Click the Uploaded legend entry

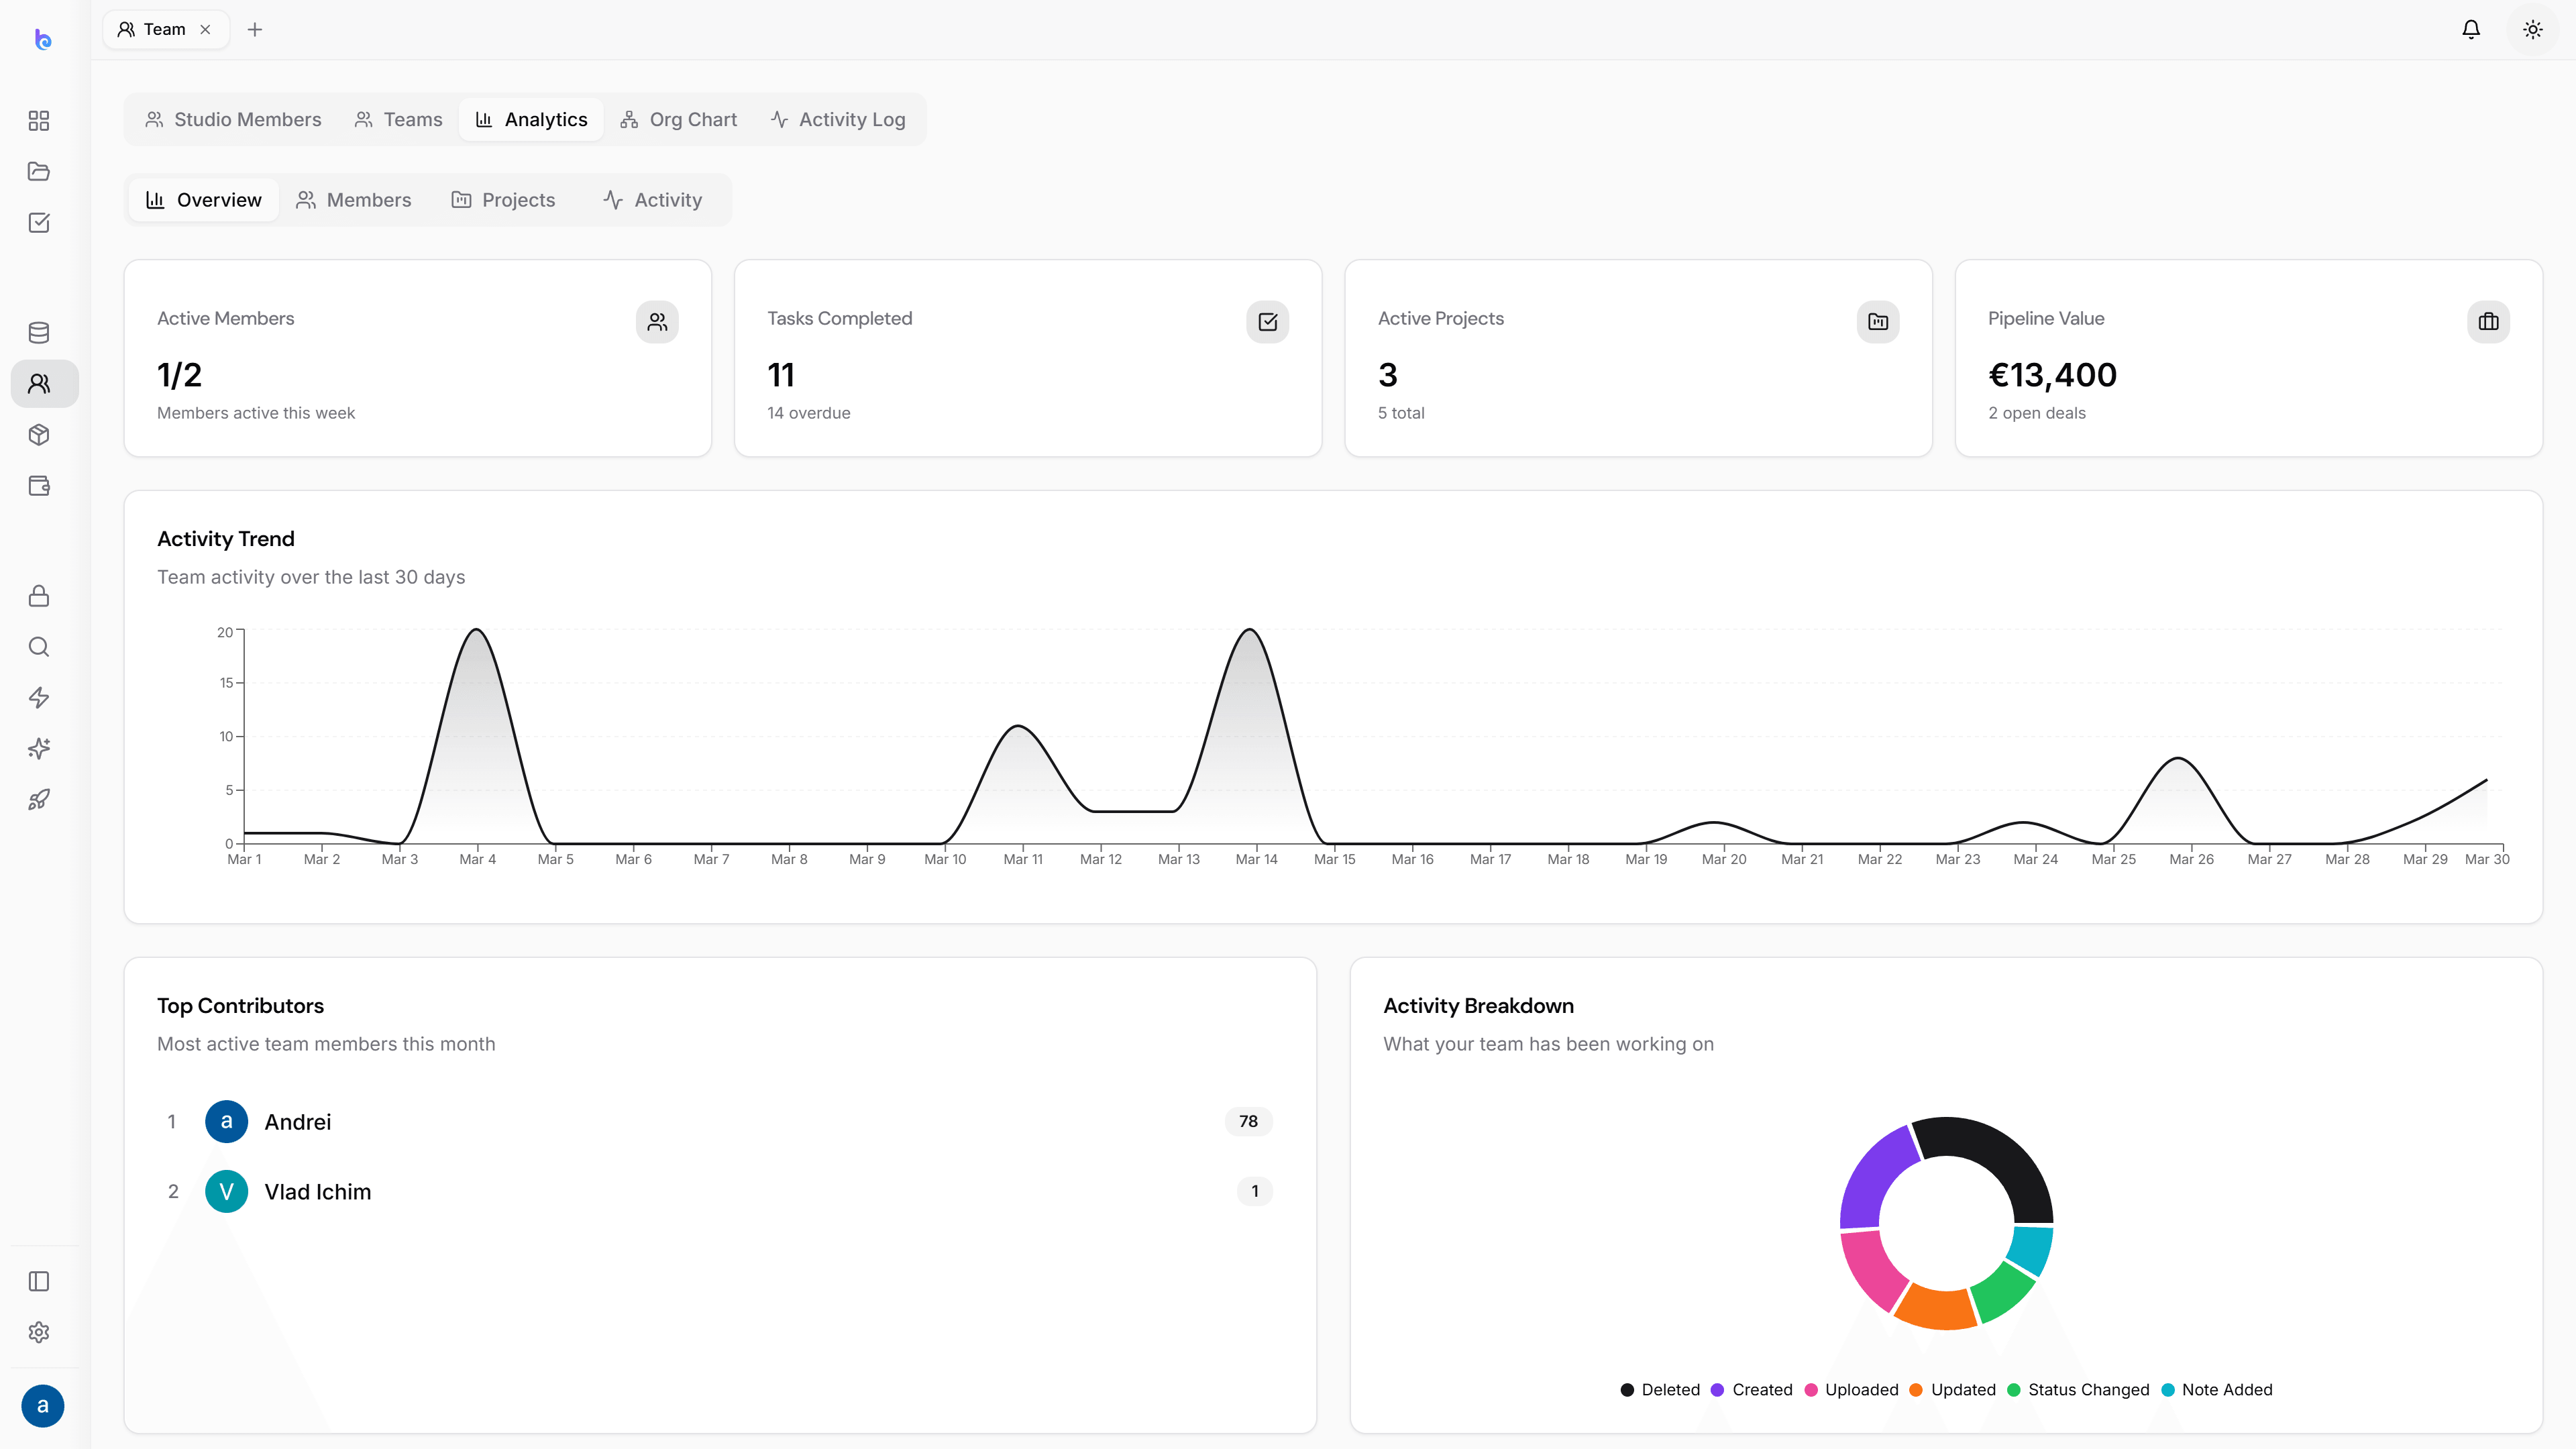tap(1851, 1390)
